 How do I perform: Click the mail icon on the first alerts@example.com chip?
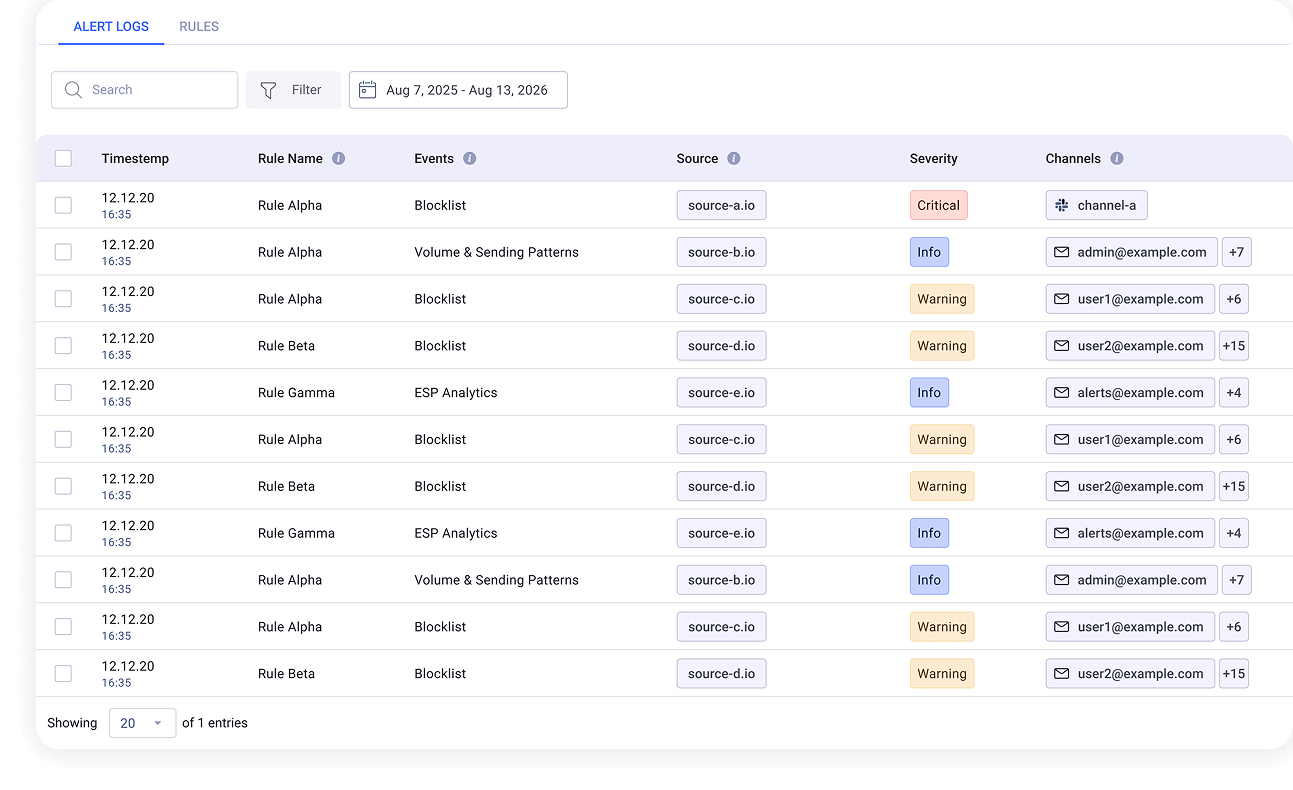(1062, 393)
